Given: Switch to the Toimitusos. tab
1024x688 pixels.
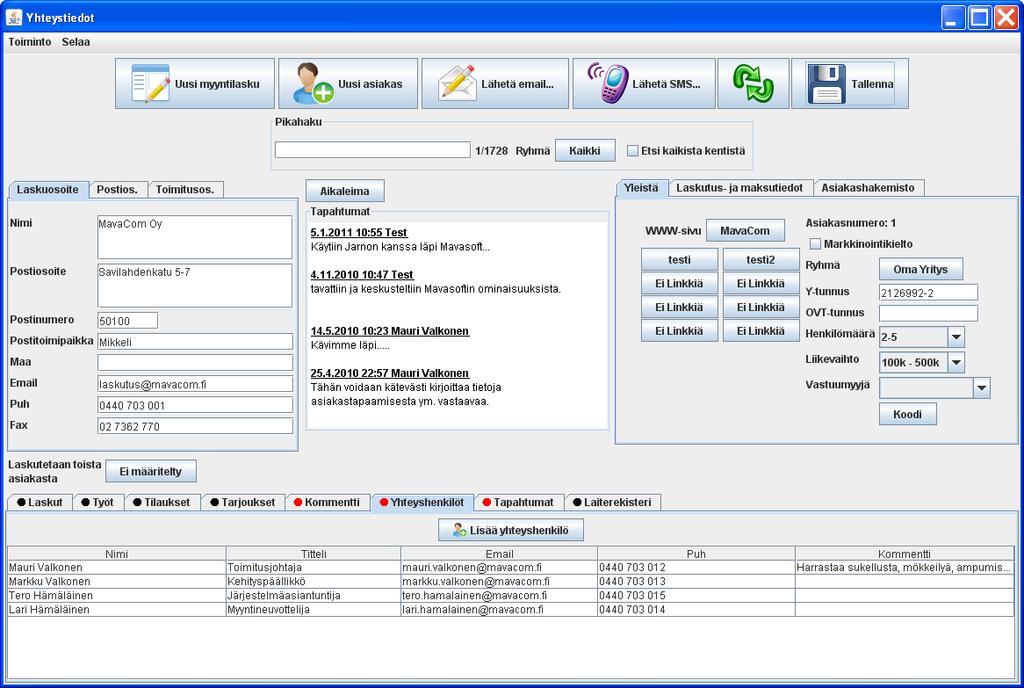Looking at the screenshot, I should (x=185, y=189).
